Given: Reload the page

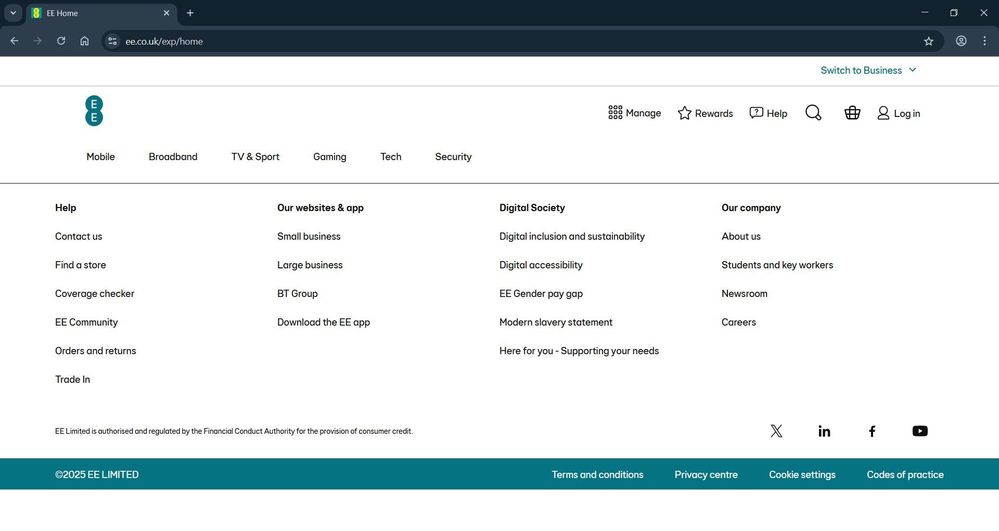Looking at the screenshot, I should click(61, 41).
